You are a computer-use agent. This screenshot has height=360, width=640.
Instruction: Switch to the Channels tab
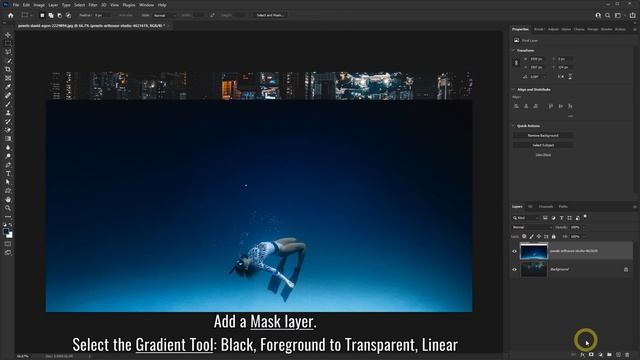click(546, 207)
